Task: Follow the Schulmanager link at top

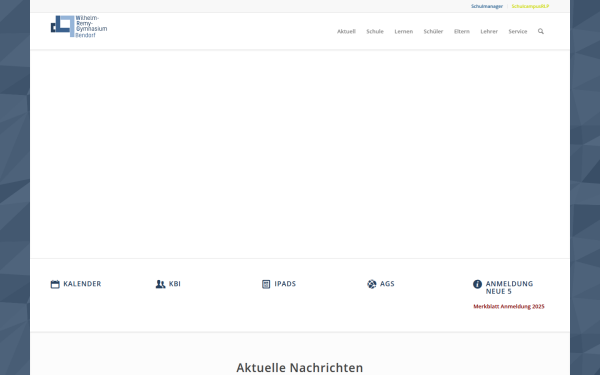Action: [487, 6]
